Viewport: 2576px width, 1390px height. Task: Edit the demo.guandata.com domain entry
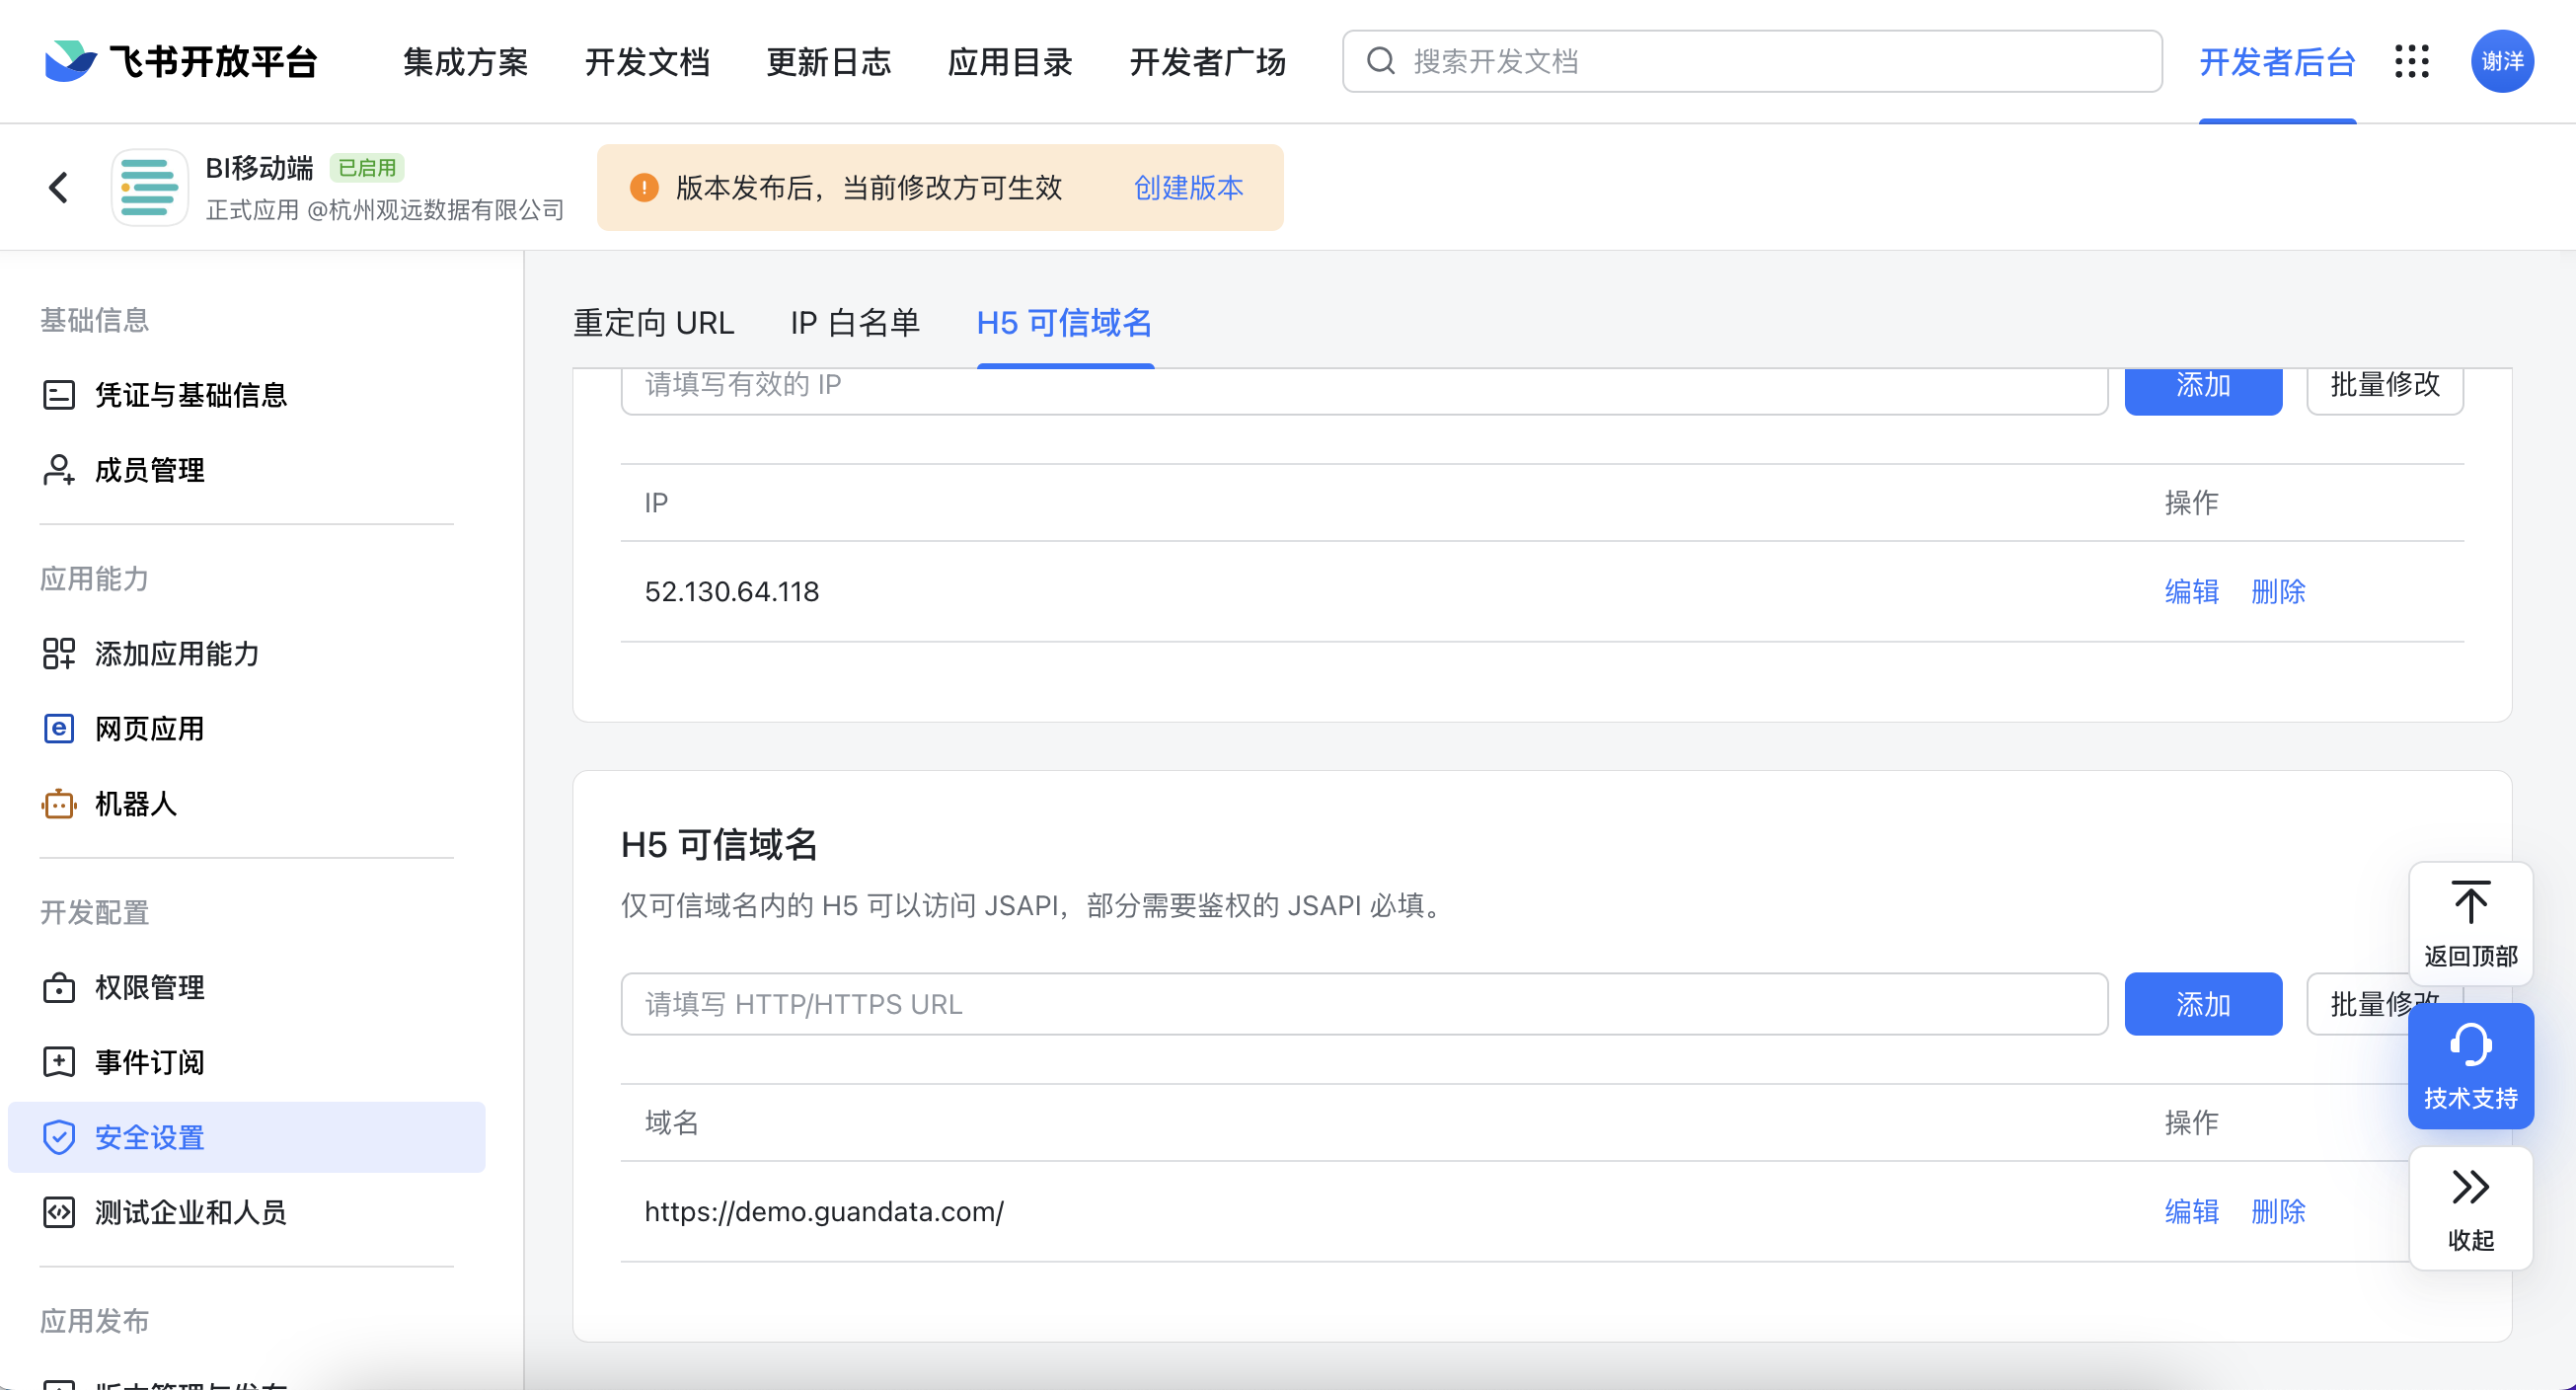click(x=2191, y=1212)
